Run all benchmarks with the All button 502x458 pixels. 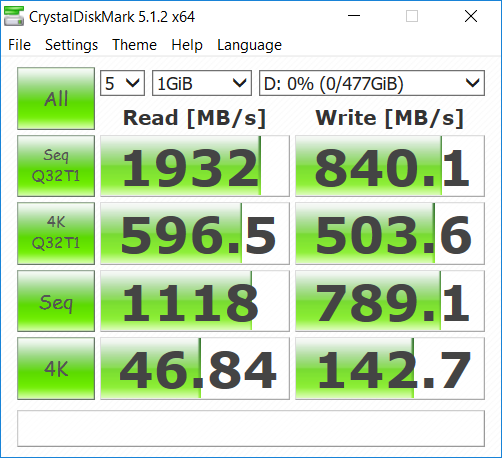point(56,99)
